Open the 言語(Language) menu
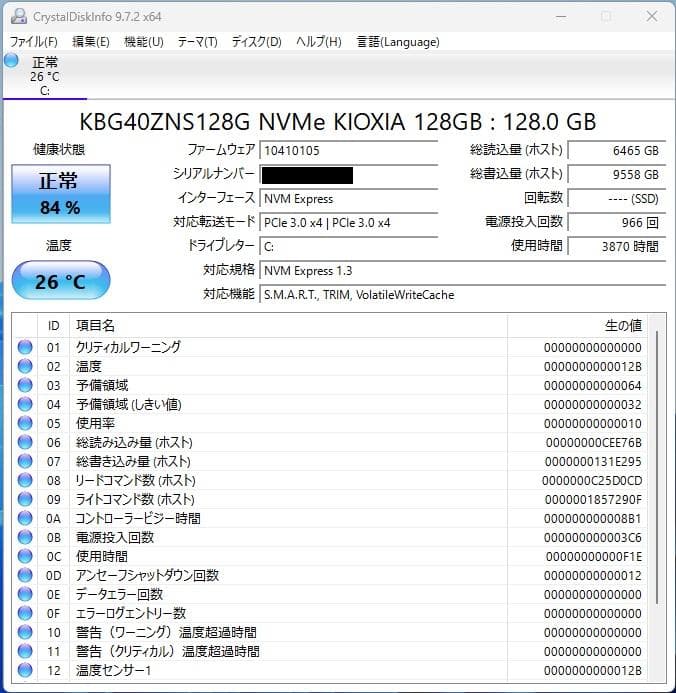This screenshot has width=676, height=693. pos(398,42)
